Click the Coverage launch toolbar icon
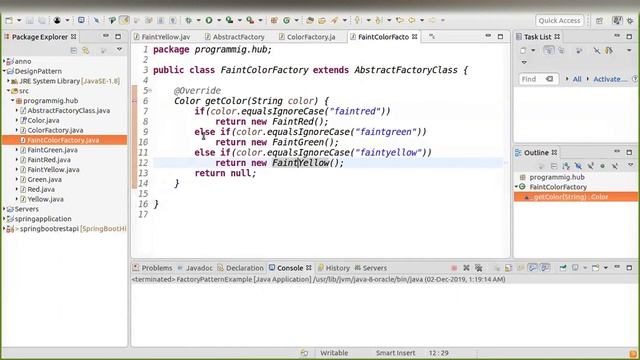The image size is (640, 360). pos(229,20)
